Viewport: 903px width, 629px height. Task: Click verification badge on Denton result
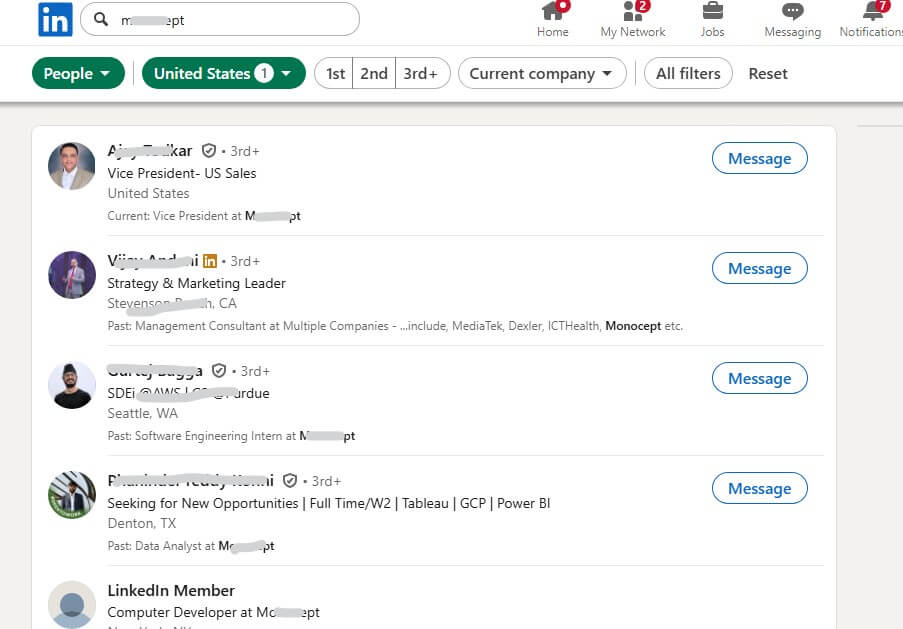(290, 480)
